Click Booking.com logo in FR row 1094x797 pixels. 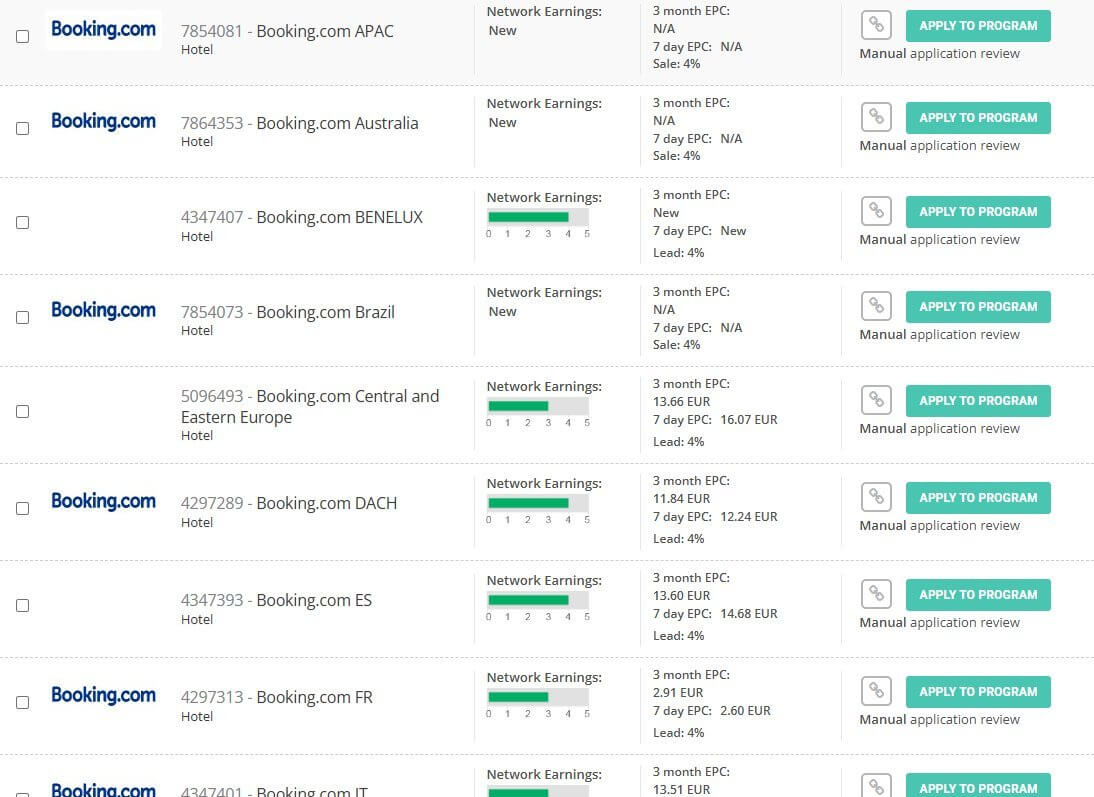point(103,696)
